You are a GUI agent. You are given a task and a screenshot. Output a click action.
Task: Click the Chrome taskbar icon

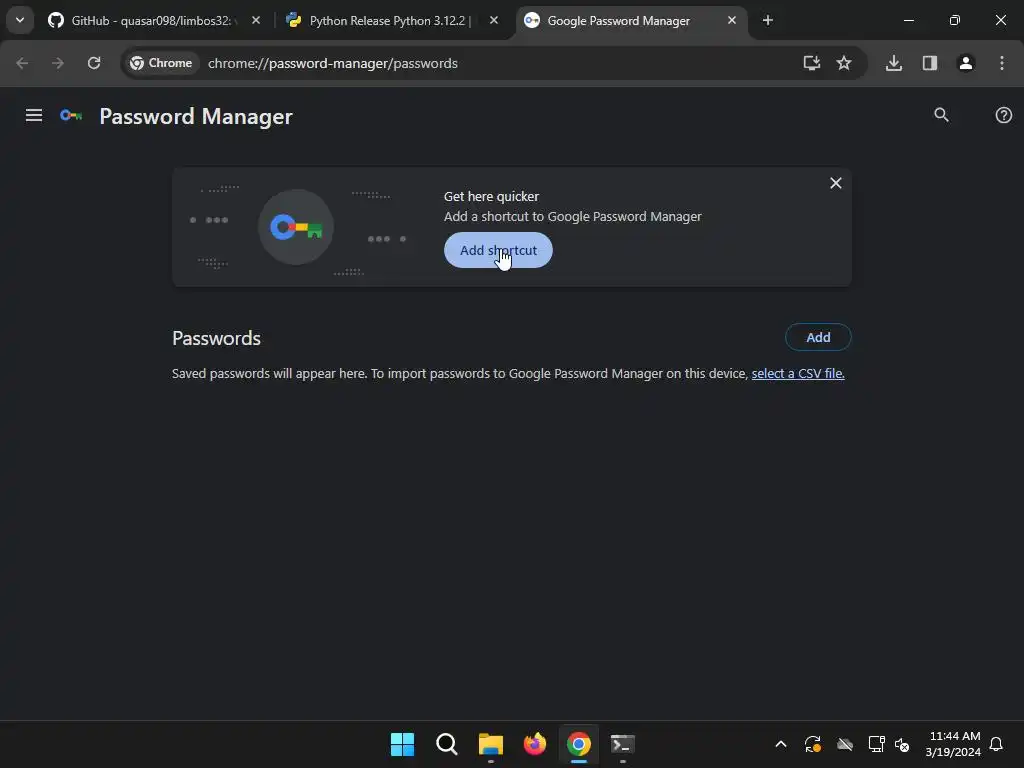pyautogui.click(x=579, y=744)
